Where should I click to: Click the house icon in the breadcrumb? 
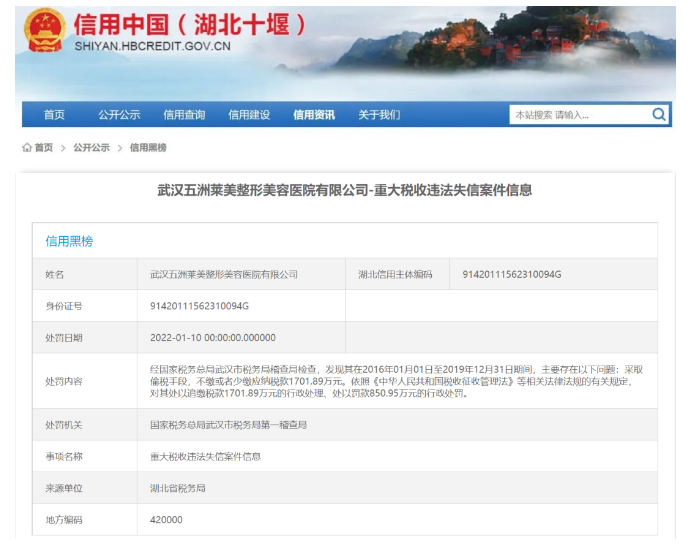pyautogui.click(x=27, y=148)
